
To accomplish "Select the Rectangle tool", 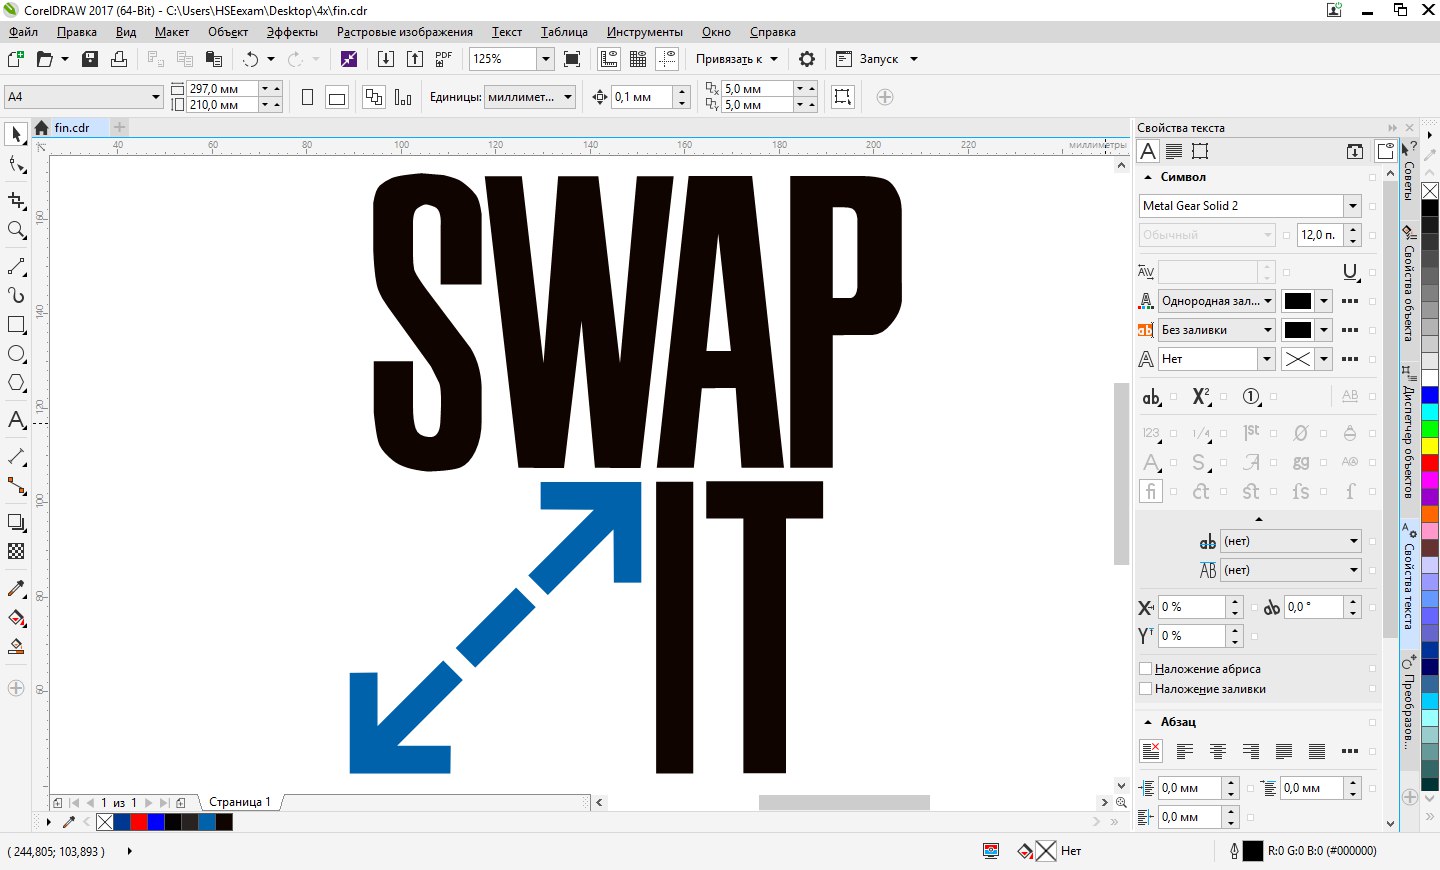I will point(16,325).
